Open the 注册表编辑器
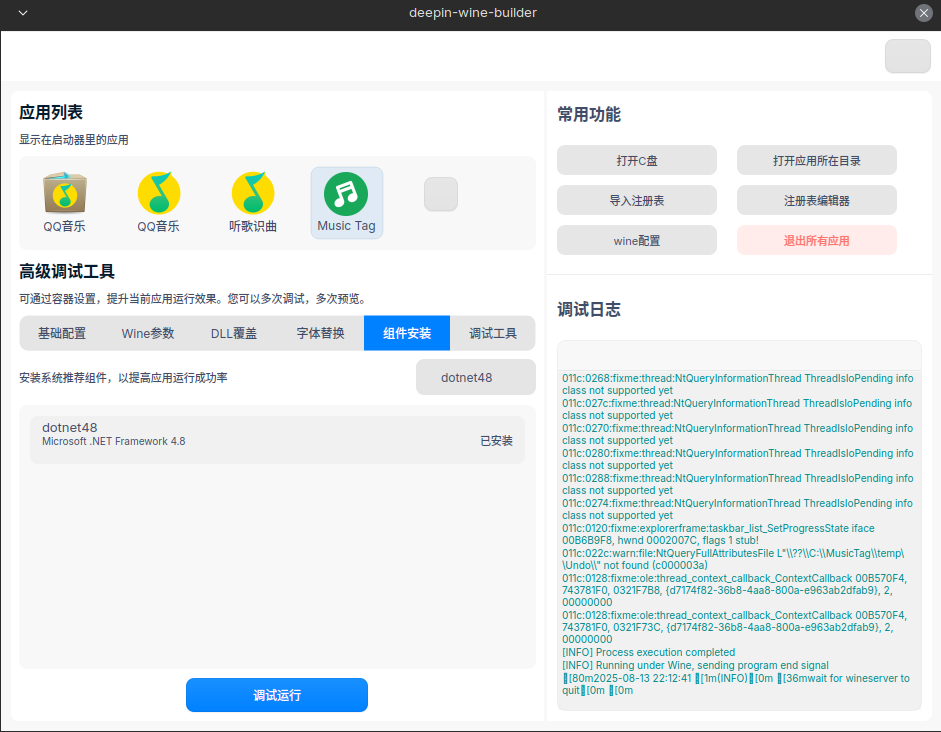 click(x=817, y=200)
